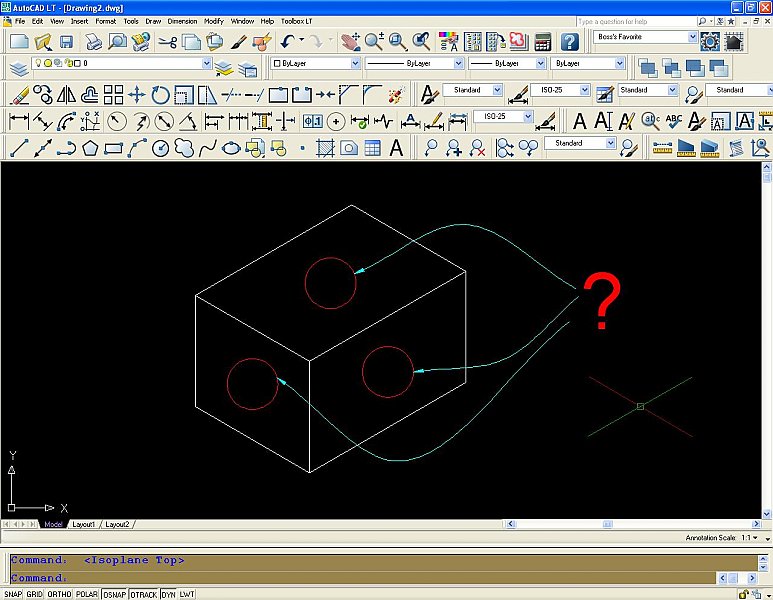
Task: Click the Window menu
Action: tap(243, 21)
